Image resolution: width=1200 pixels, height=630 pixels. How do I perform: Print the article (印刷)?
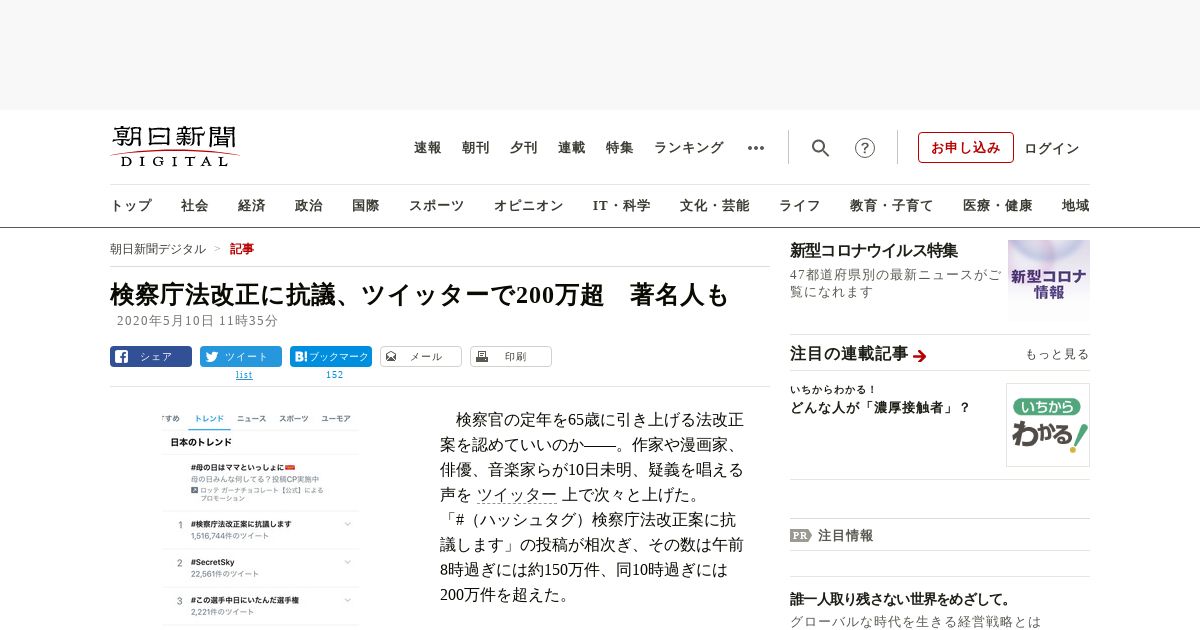click(x=511, y=356)
